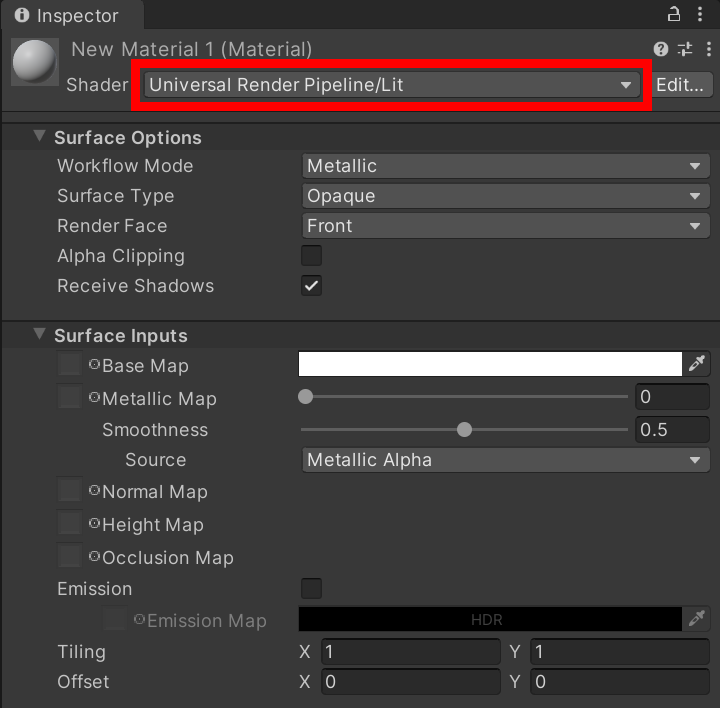
Task: Open the Smoothness Source dropdown
Action: pyautogui.click(x=506, y=460)
